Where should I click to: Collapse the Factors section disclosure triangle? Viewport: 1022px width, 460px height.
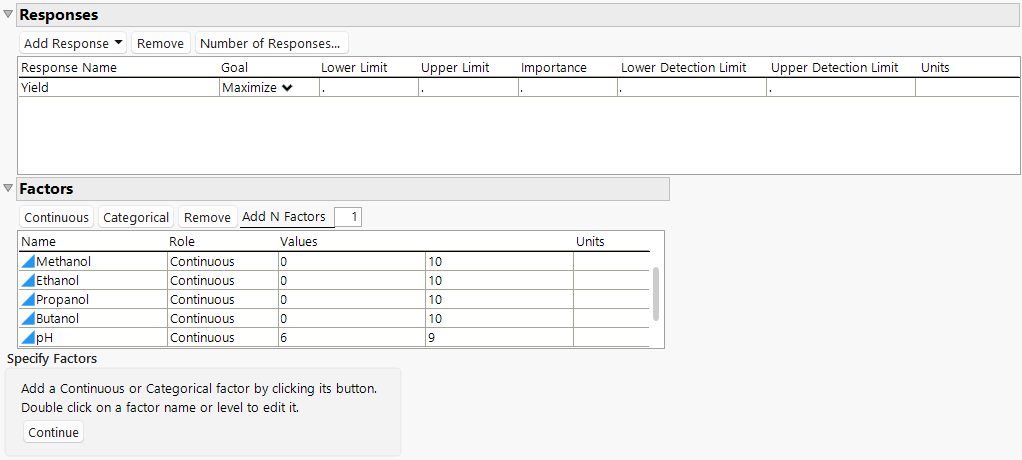click(x=8, y=189)
